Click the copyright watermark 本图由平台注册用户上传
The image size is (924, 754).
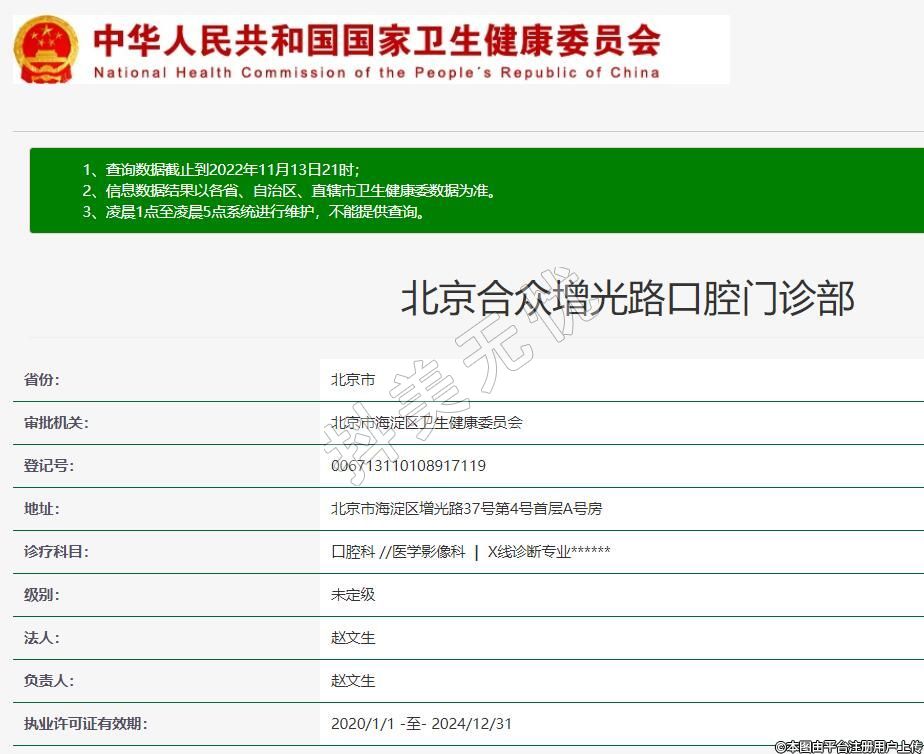tap(848, 746)
